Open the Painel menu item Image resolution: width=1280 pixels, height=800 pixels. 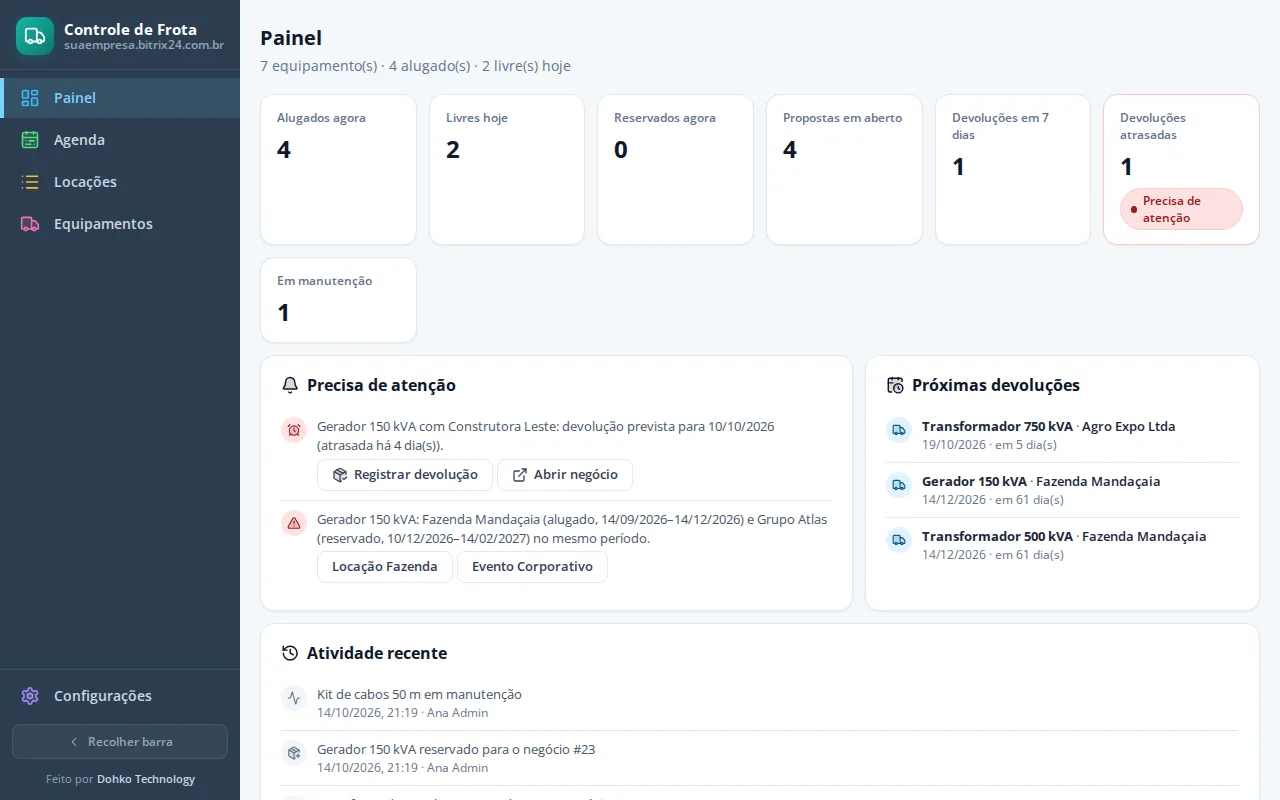point(120,98)
